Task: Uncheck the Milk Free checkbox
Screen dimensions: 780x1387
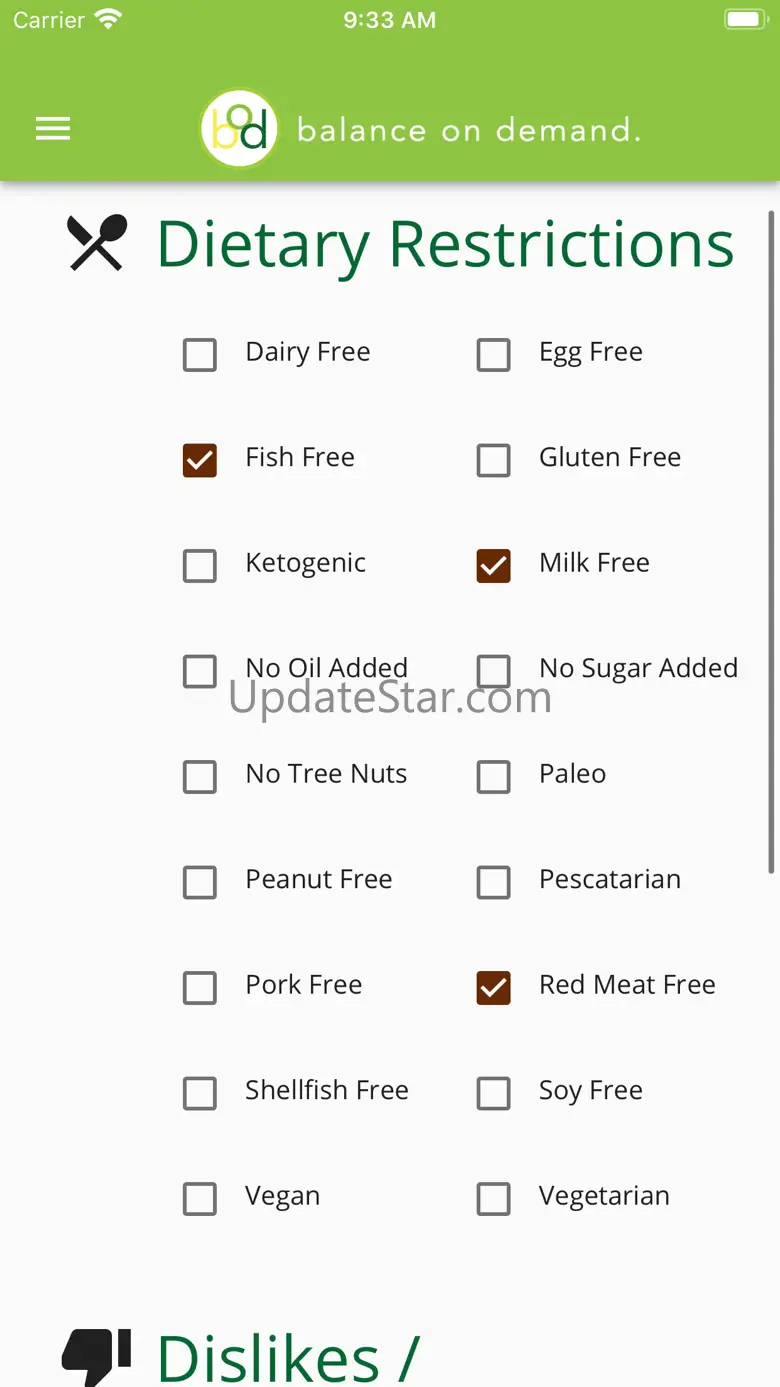Action: point(494,566)
